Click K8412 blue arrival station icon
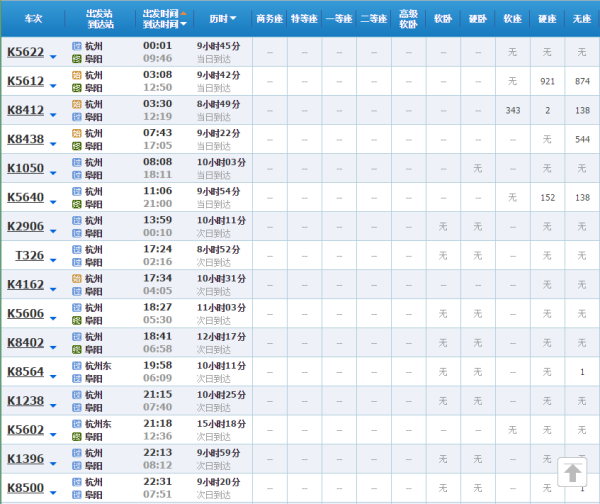 [77, 117]
